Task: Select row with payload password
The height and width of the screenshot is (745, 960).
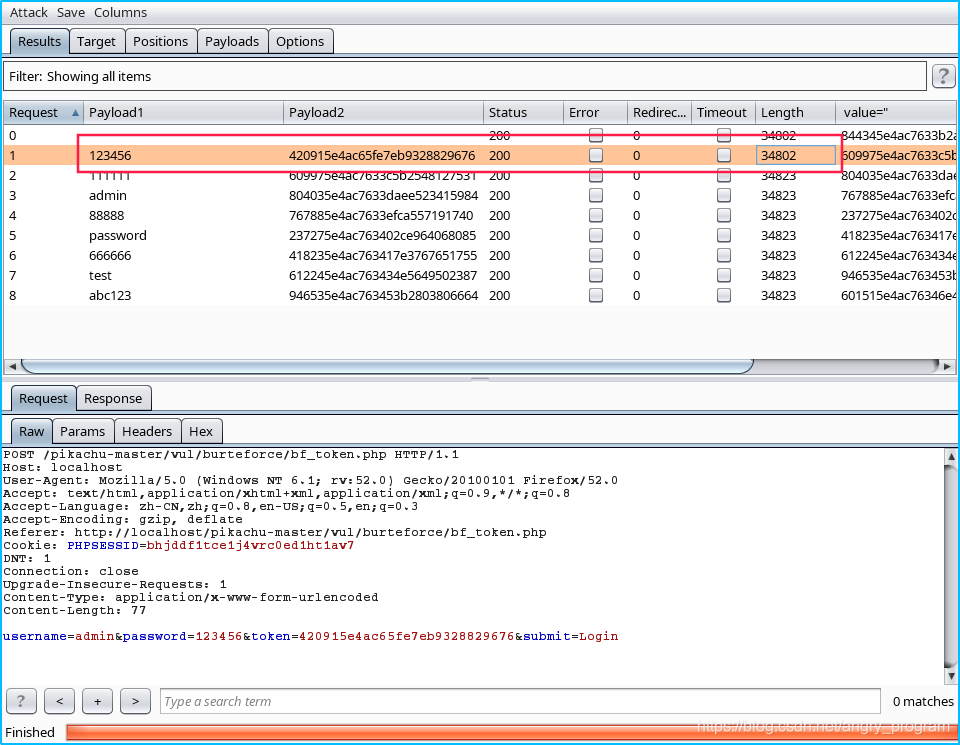Action: [479, 235]
